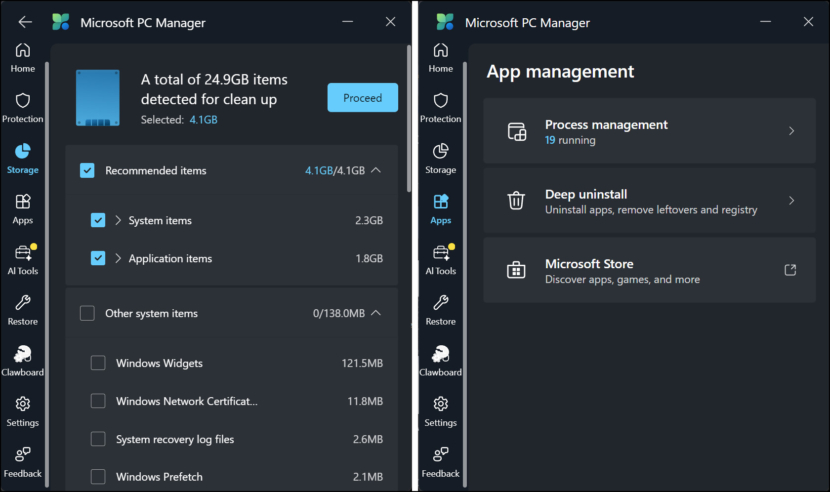The height and width of the screenshot is (492, 830).
Task: Open the Microsoft Store title
Action: (x=589, y=264)
